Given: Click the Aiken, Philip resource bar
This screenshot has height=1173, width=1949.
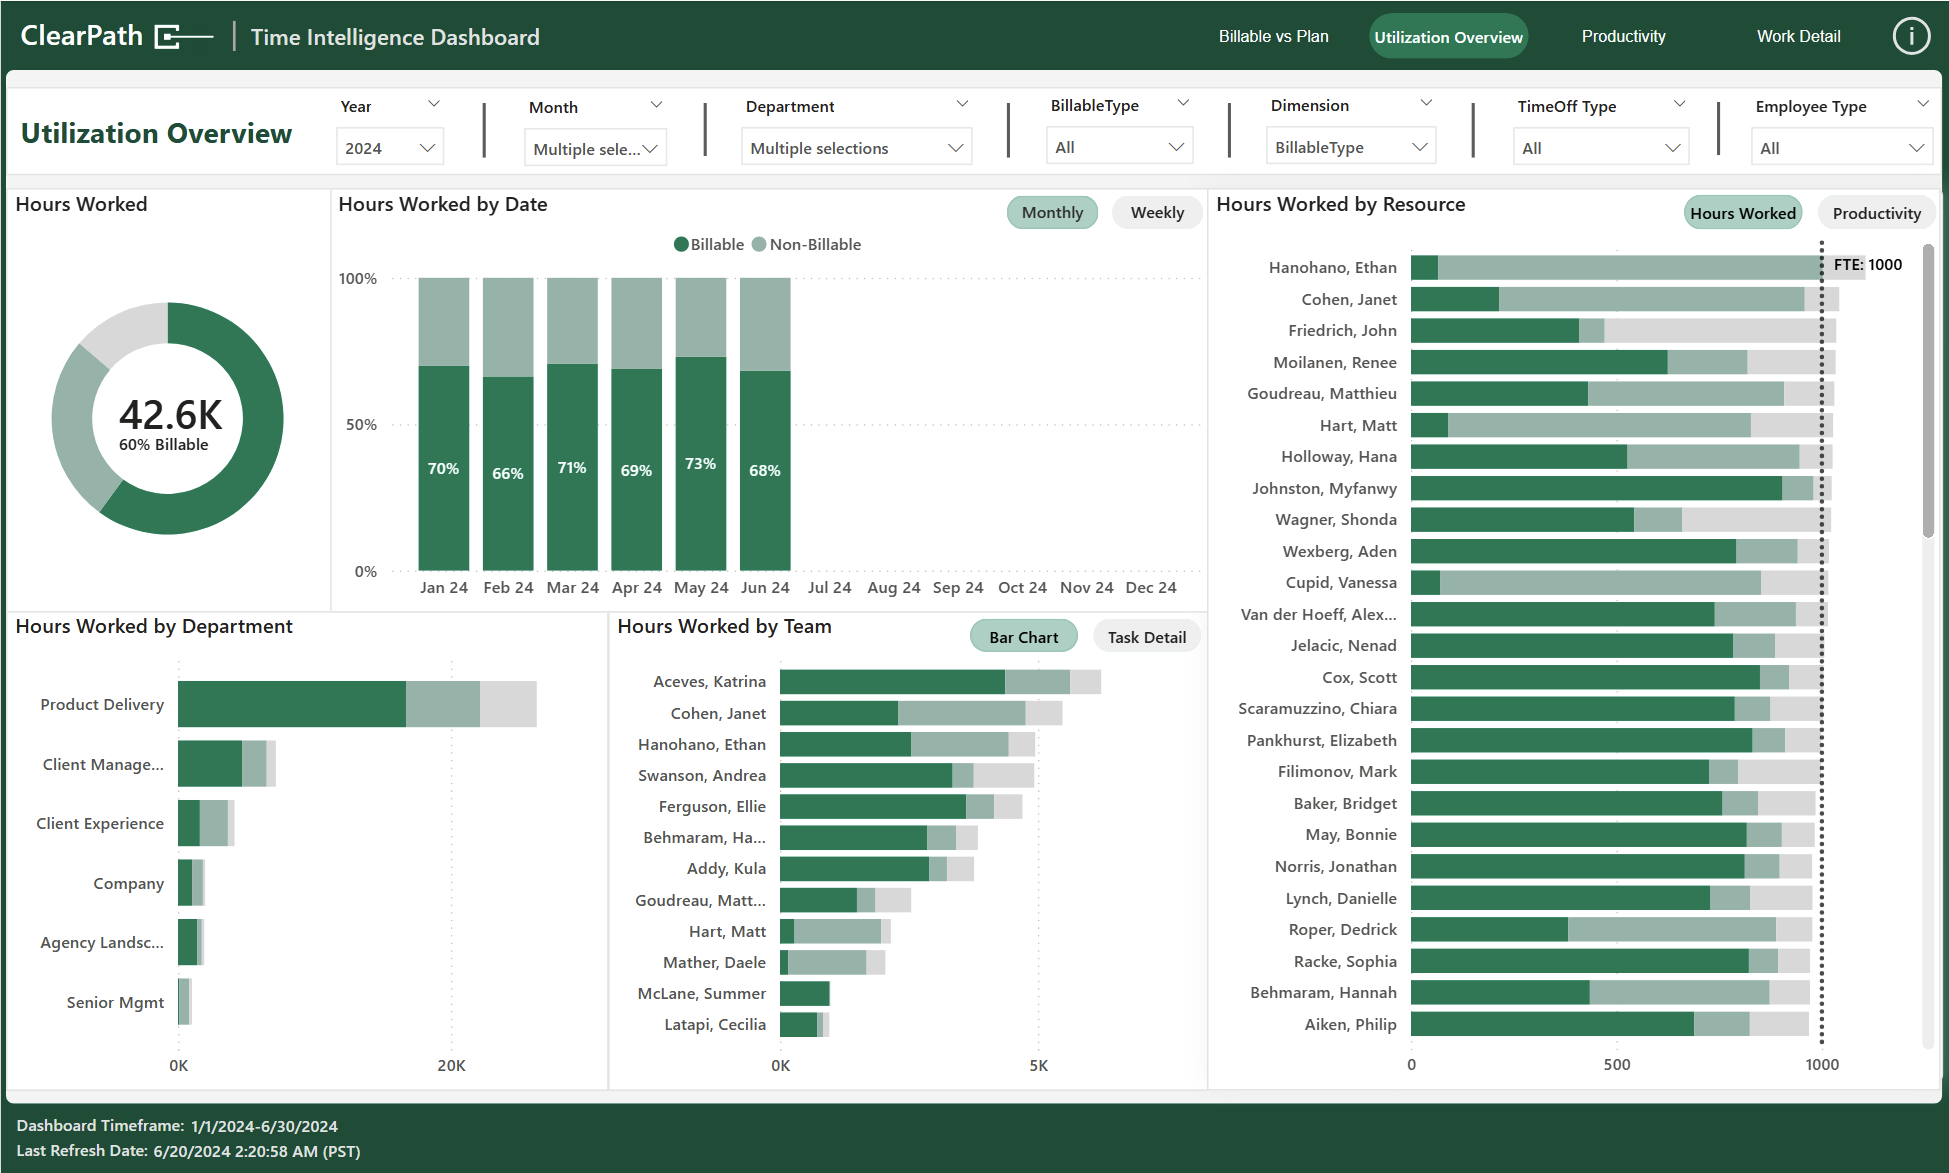Looking at the screenshot, I should 1610,1024.
